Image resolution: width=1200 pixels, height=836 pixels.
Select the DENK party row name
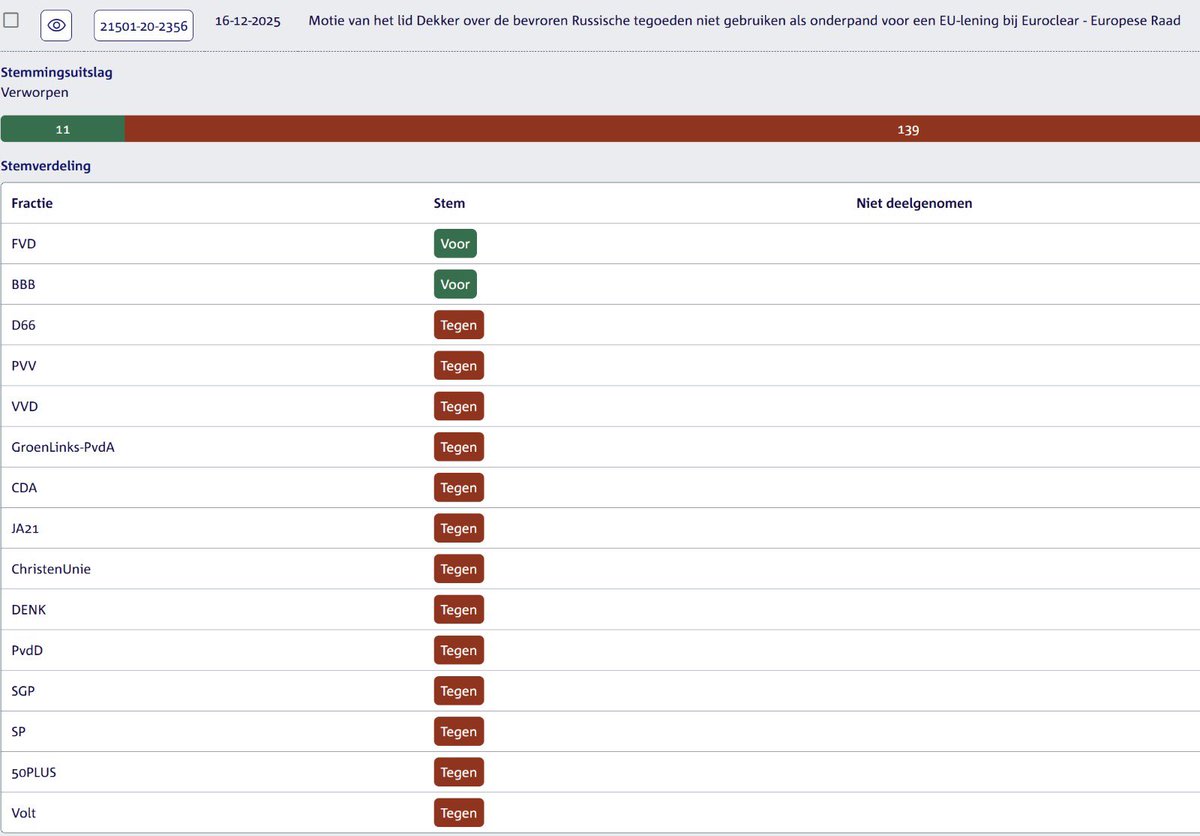click(29, 610)
